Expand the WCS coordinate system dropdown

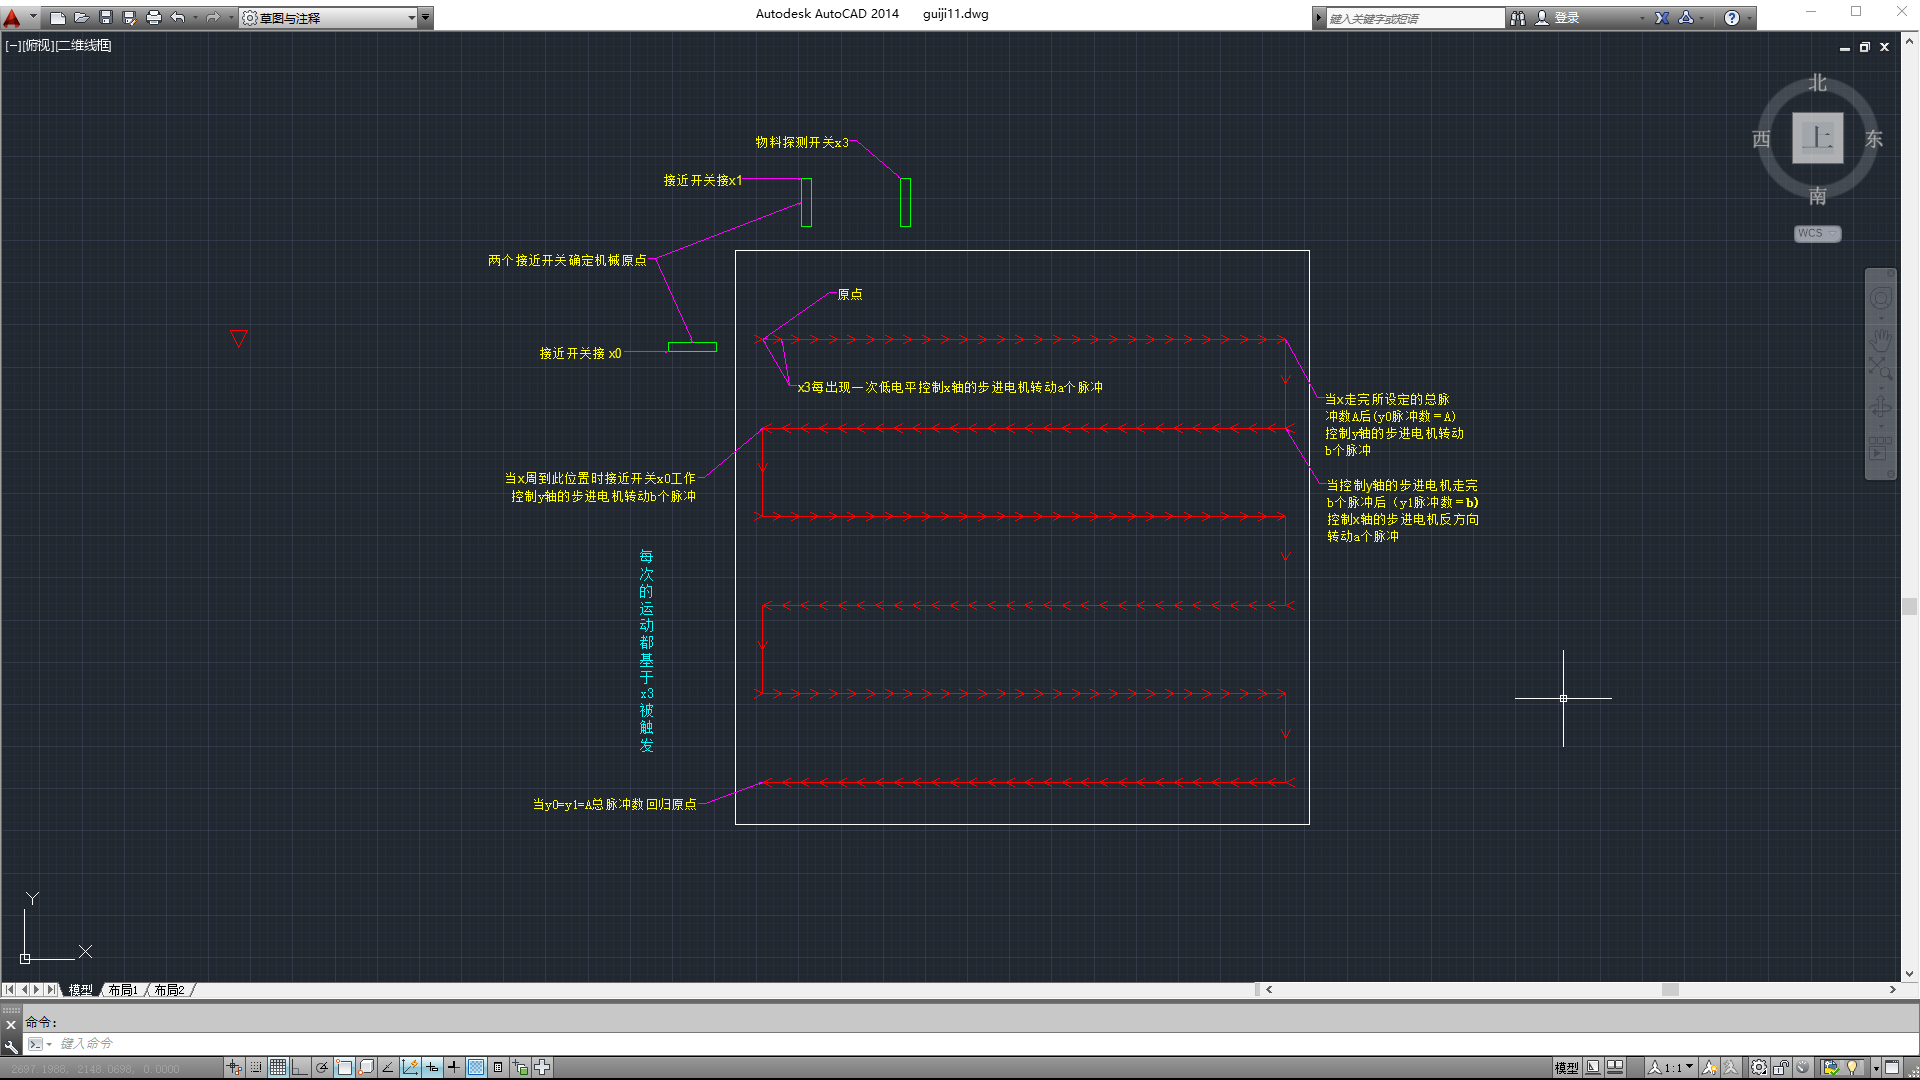pyautogui.click(x=1817, y=233)
